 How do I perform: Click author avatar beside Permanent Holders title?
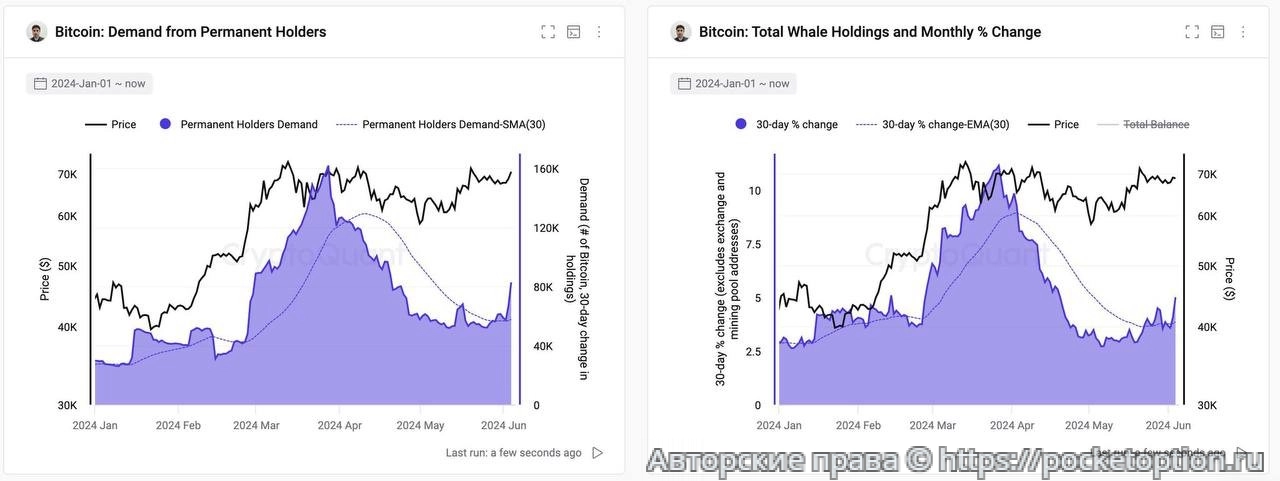click(37, 32)
